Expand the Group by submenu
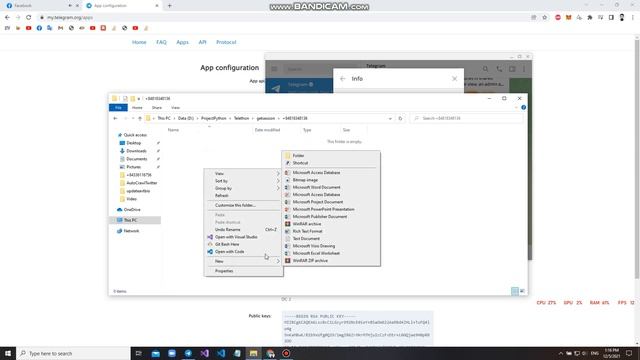This screenshot has width=640, height=360. click(243, 188)
